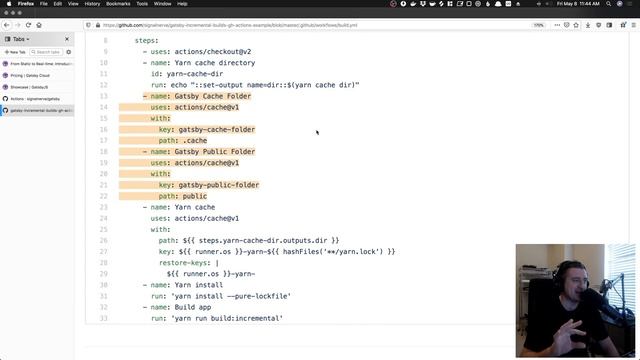Image resolution: width=640 pixels, height=360 pixels.
Task: Click the date and time display
Action: click(578, 4)
